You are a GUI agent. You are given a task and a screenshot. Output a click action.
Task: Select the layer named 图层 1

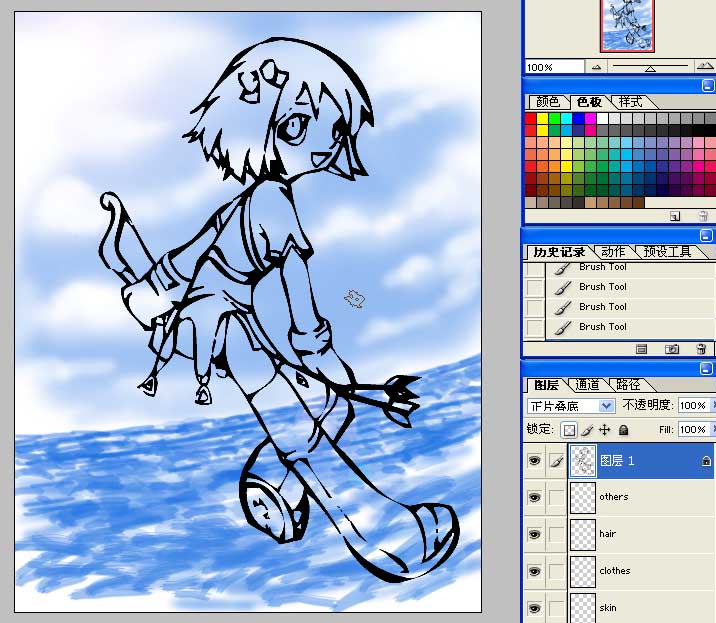click(617, 460)
